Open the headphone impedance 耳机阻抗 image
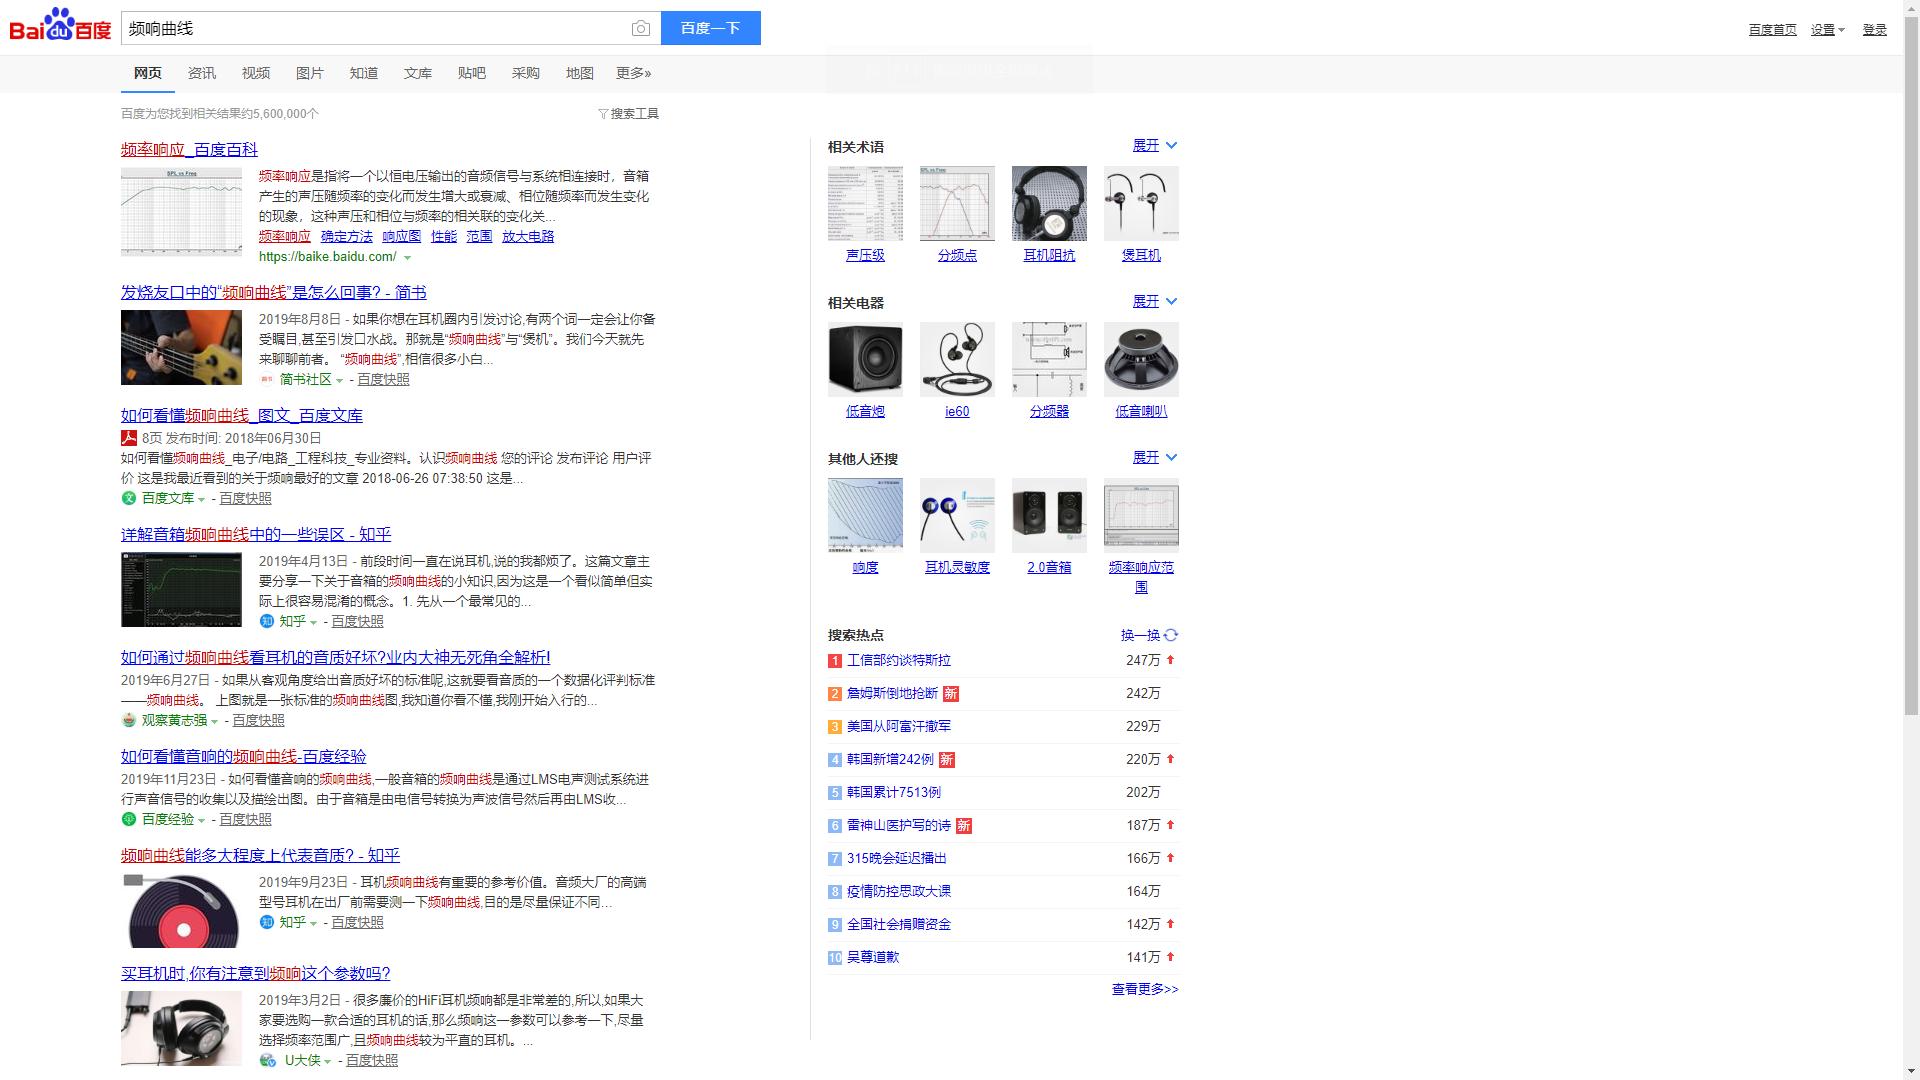Screen dimensions: 1920x1080 [1049, 204]
